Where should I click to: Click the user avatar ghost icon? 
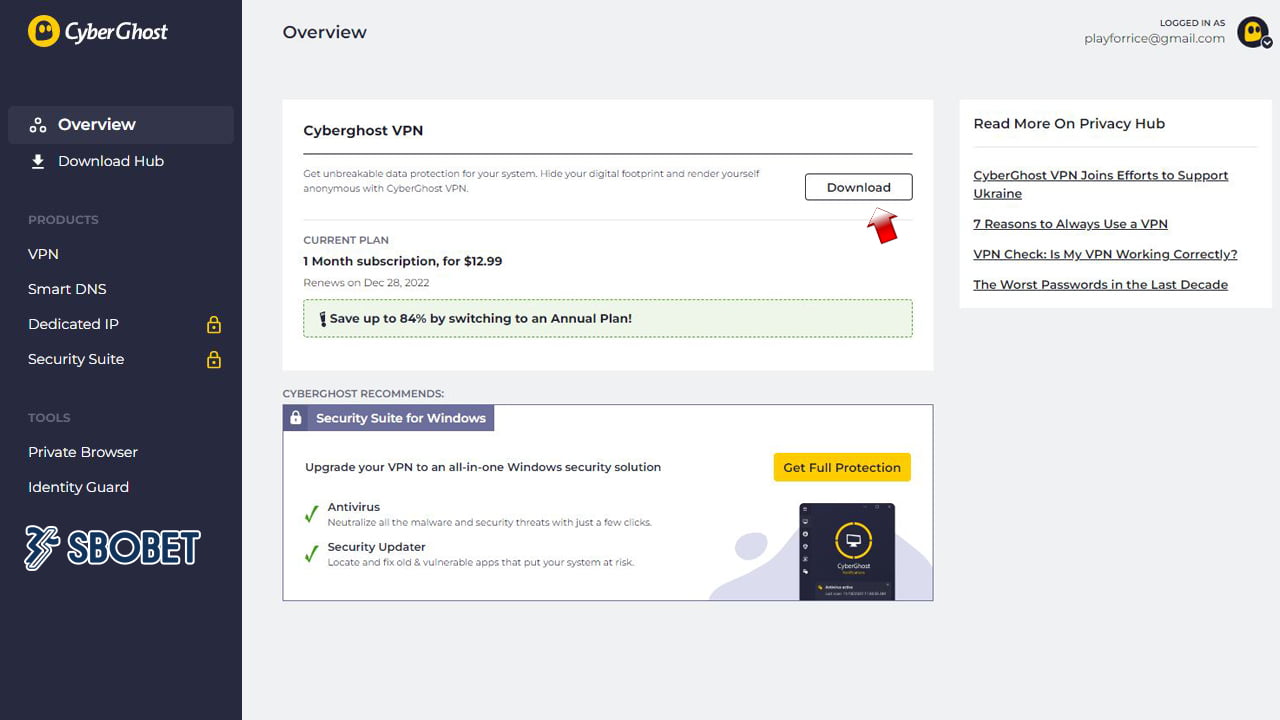point(1251,31)
